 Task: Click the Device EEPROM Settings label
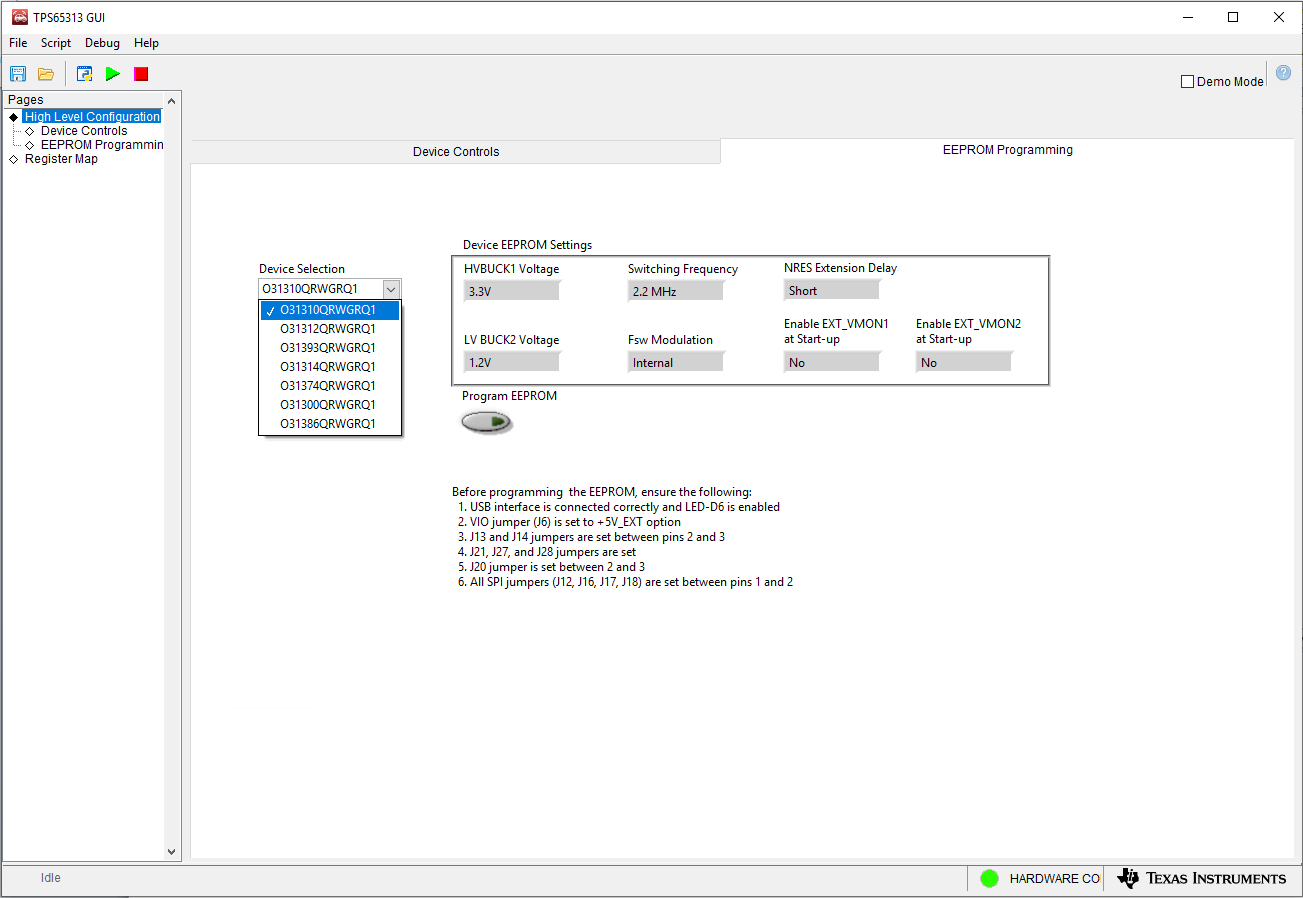pos(527,245)
